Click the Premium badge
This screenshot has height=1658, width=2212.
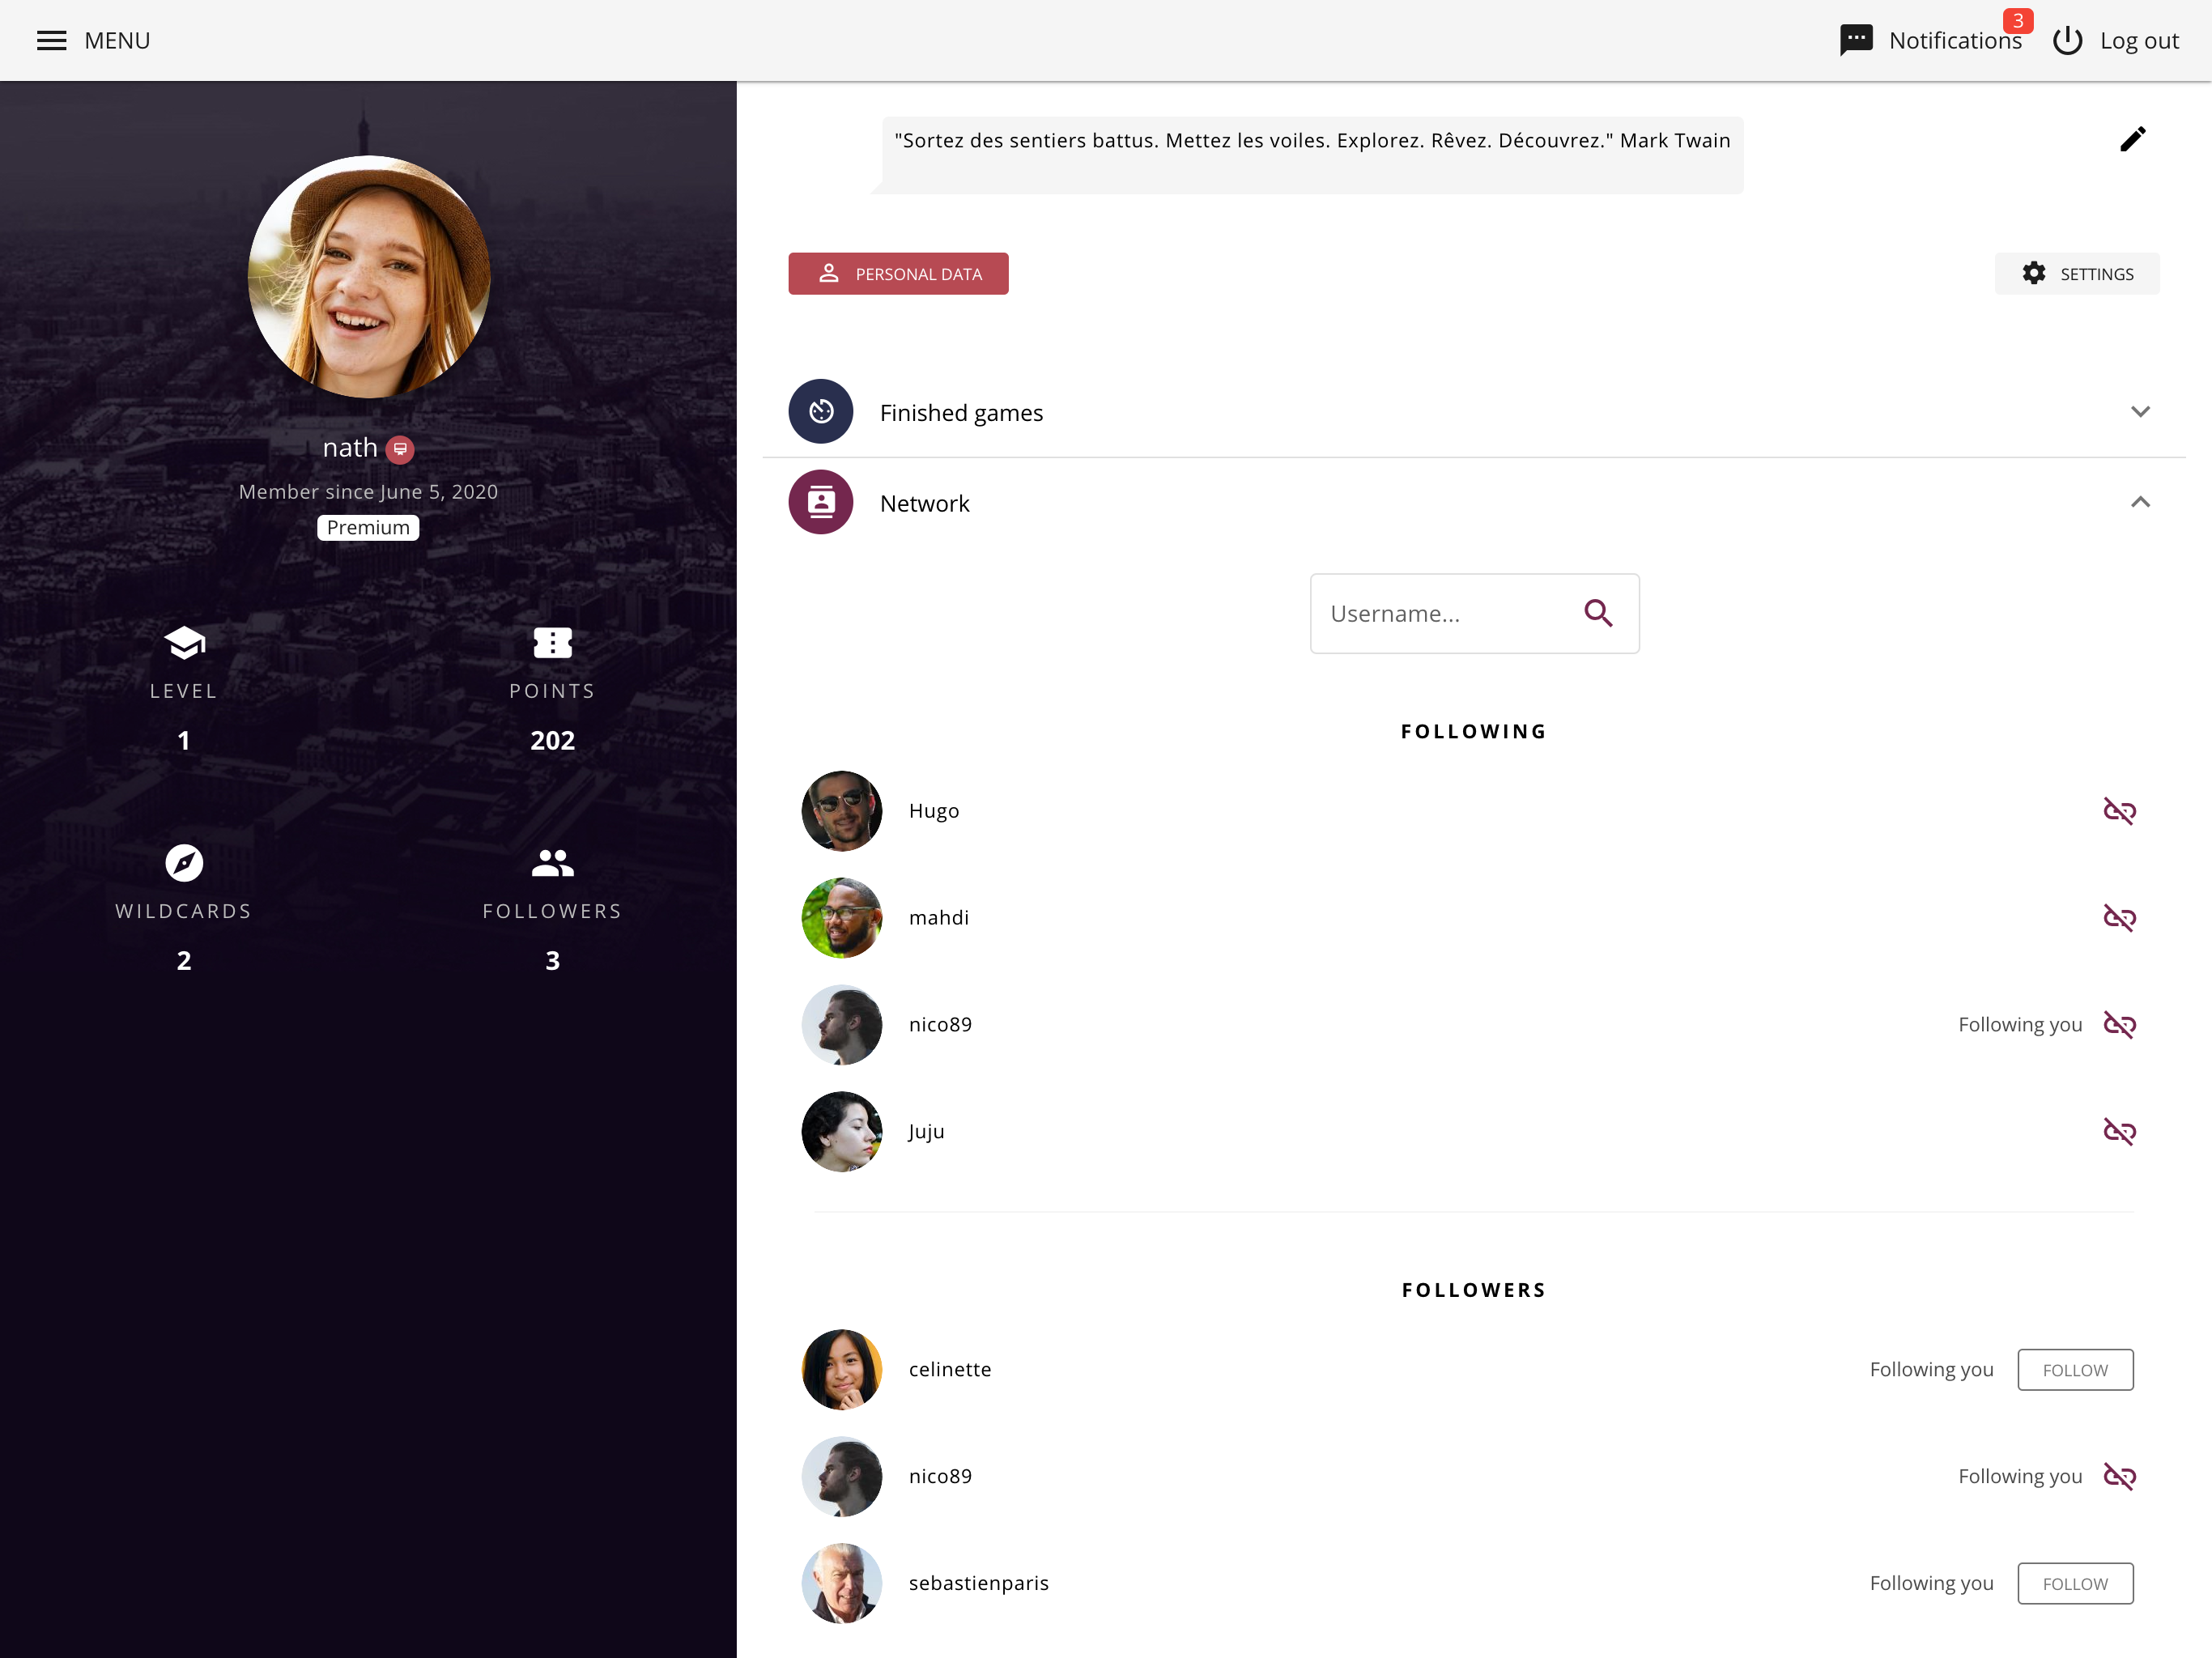coord(368,527)
